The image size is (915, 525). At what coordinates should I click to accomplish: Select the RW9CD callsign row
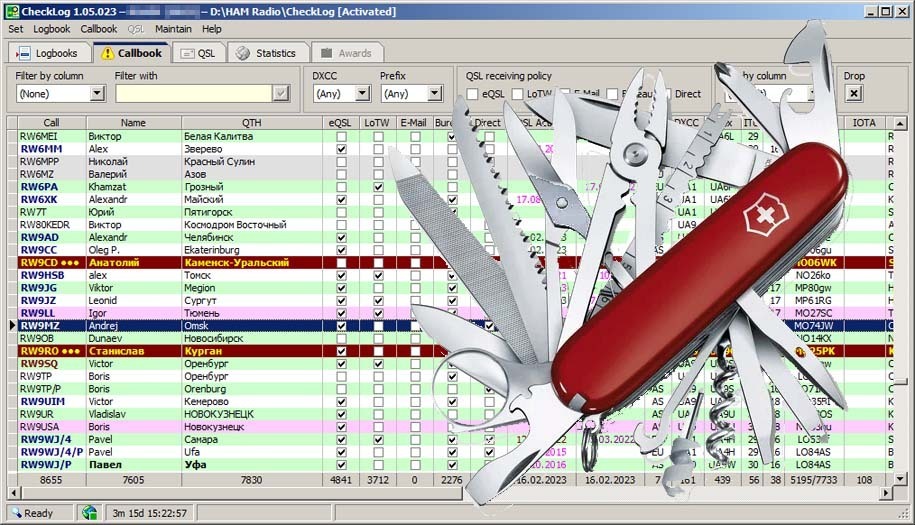click(50, 262)
